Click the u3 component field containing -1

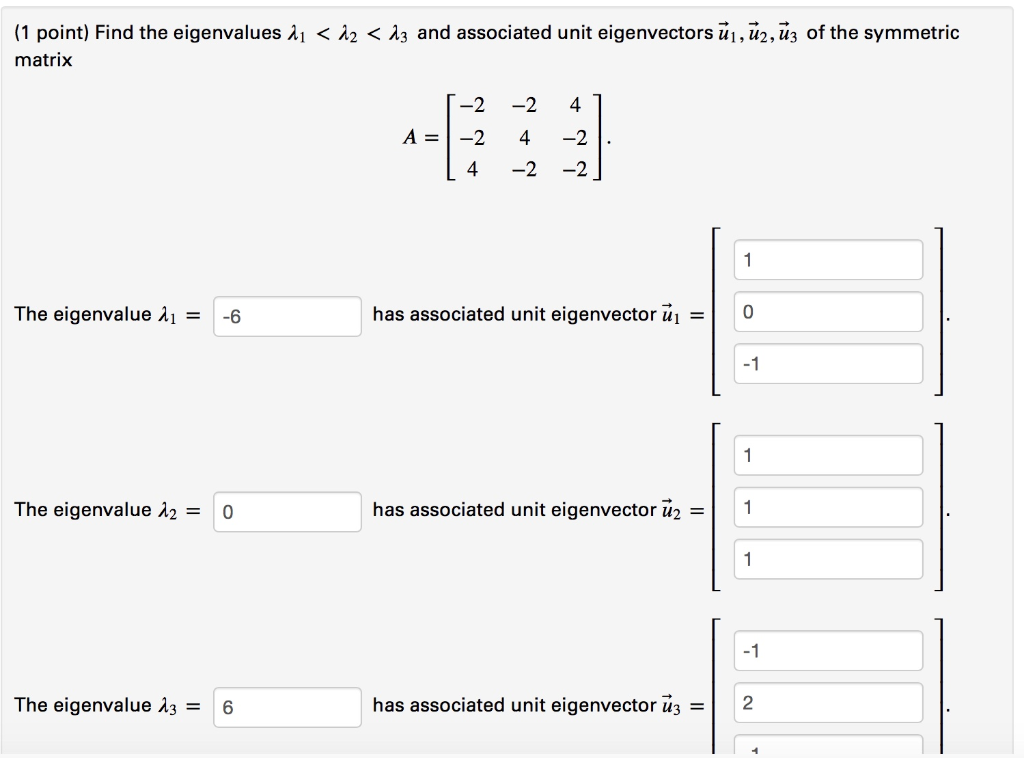pos(828,651)
